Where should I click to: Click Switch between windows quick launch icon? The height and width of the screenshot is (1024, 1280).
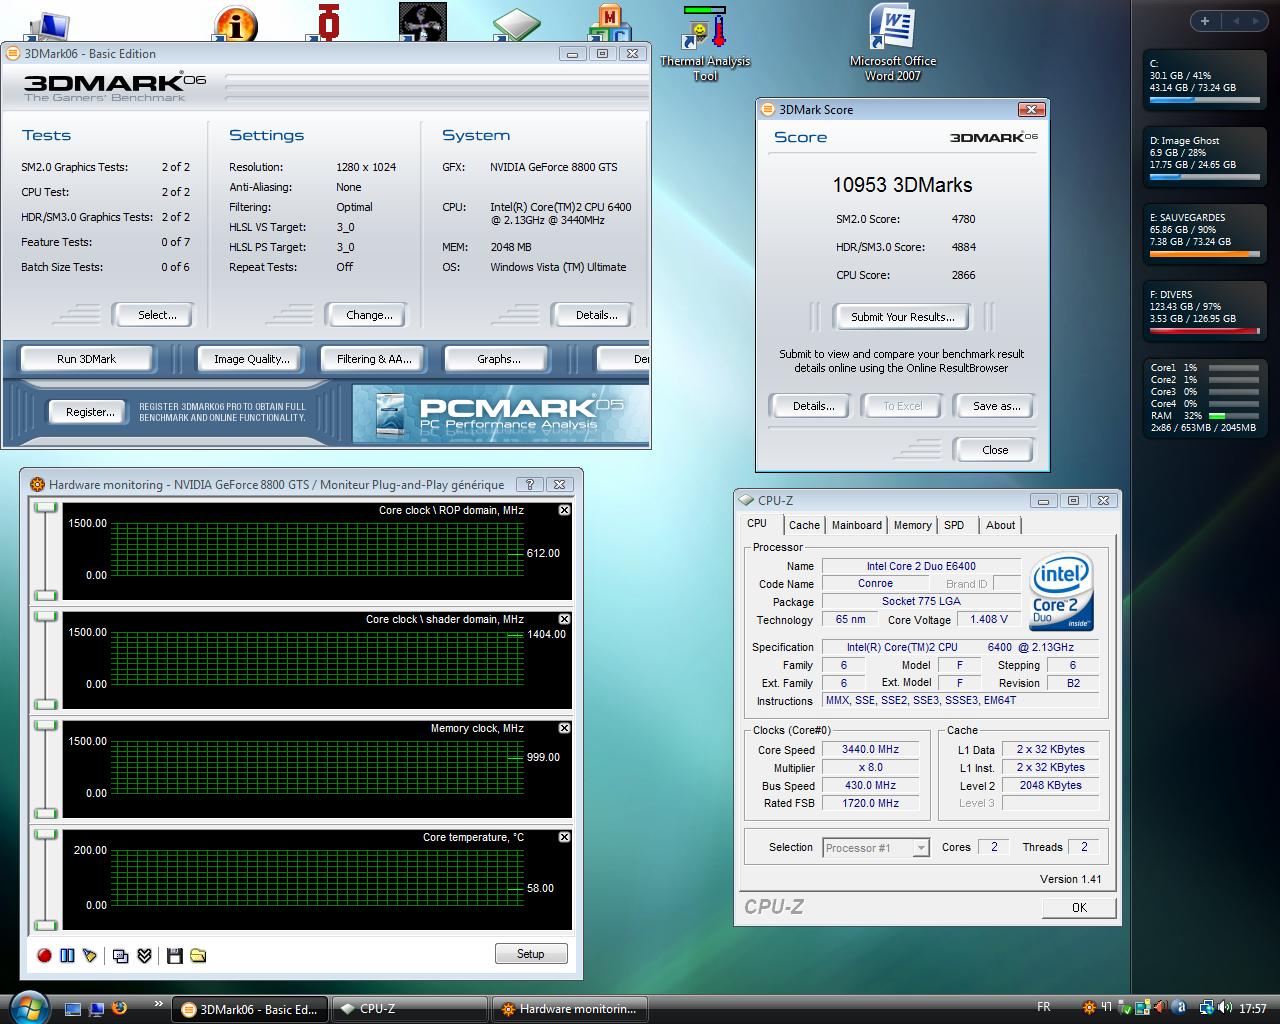coord(96,1008)
